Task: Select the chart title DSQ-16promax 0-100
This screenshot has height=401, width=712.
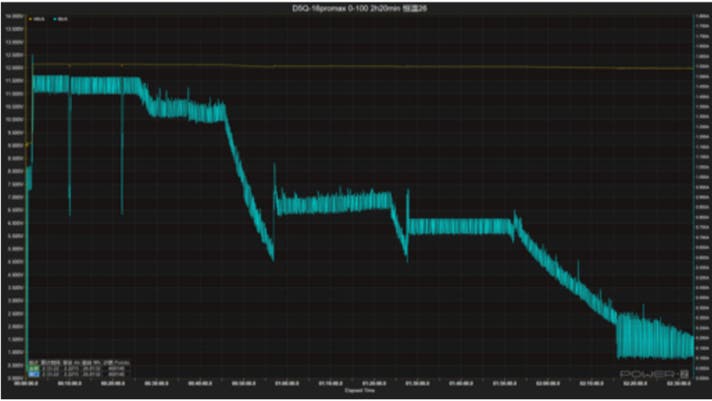Action: (356, 7)
